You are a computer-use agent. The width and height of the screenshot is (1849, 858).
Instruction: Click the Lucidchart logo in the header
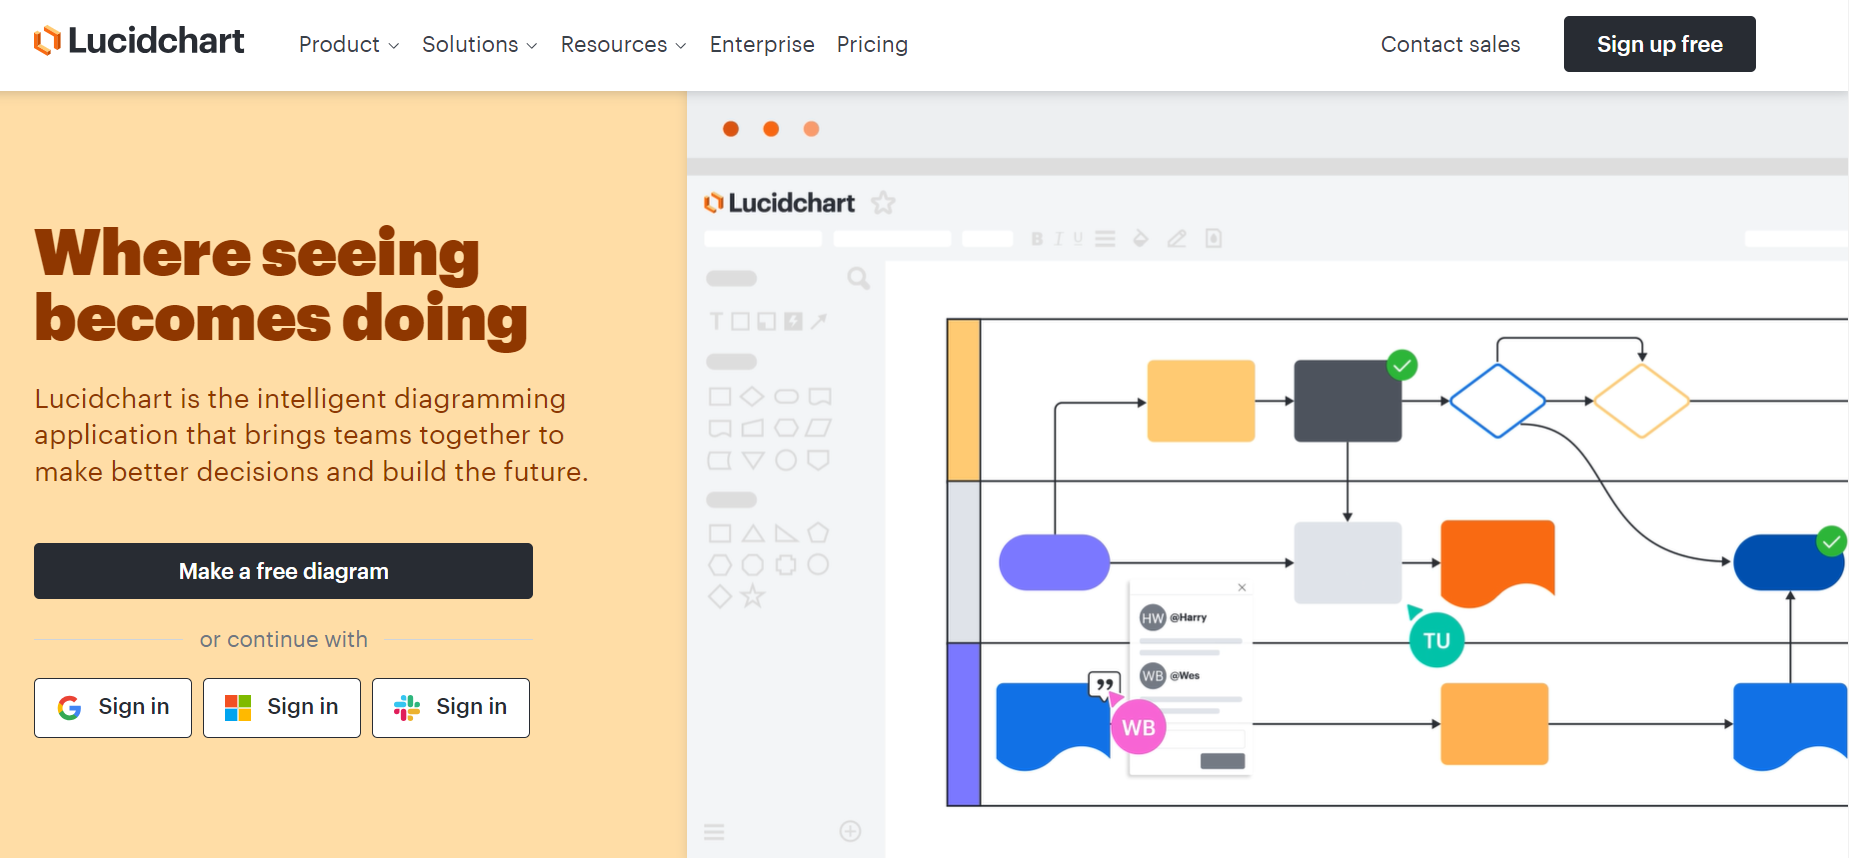point(139,41)
